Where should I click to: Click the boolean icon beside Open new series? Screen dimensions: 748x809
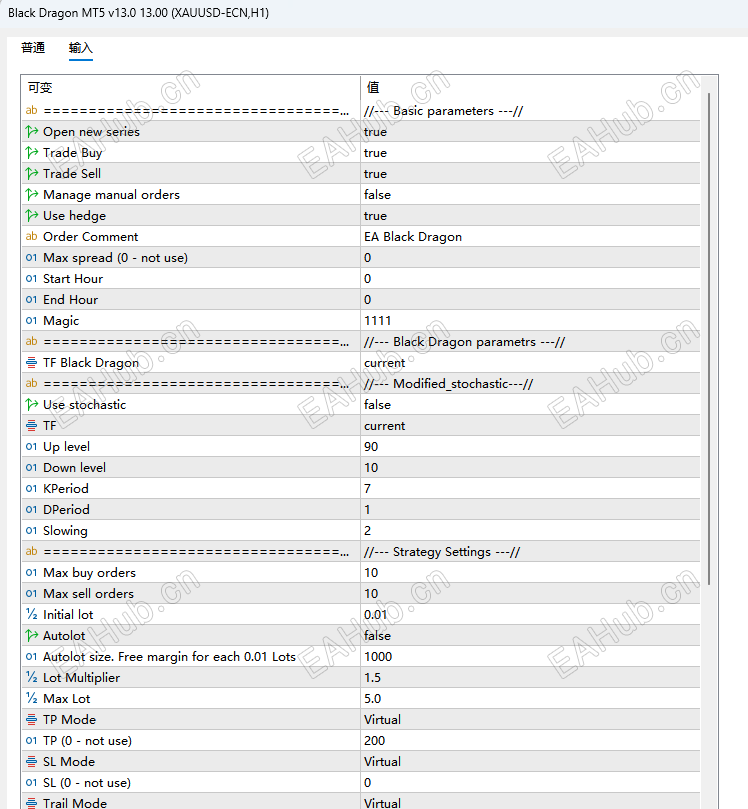pyautogui.click(x=31, y=132)
